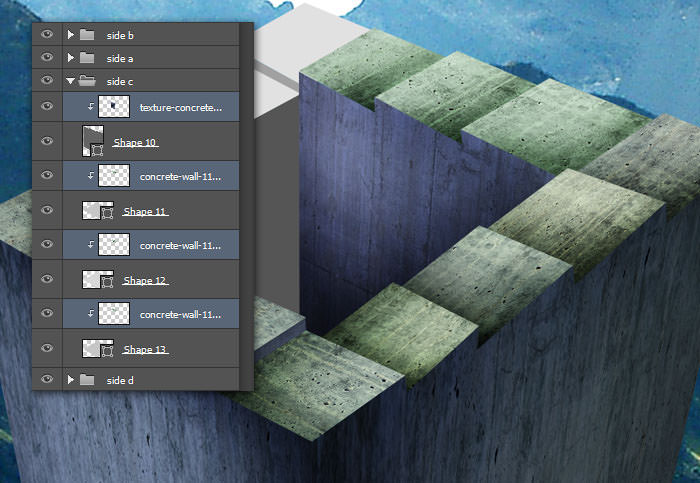Select the 'side a' group name
The width and height of the screenshot is (700, 483).
[120, 58]
